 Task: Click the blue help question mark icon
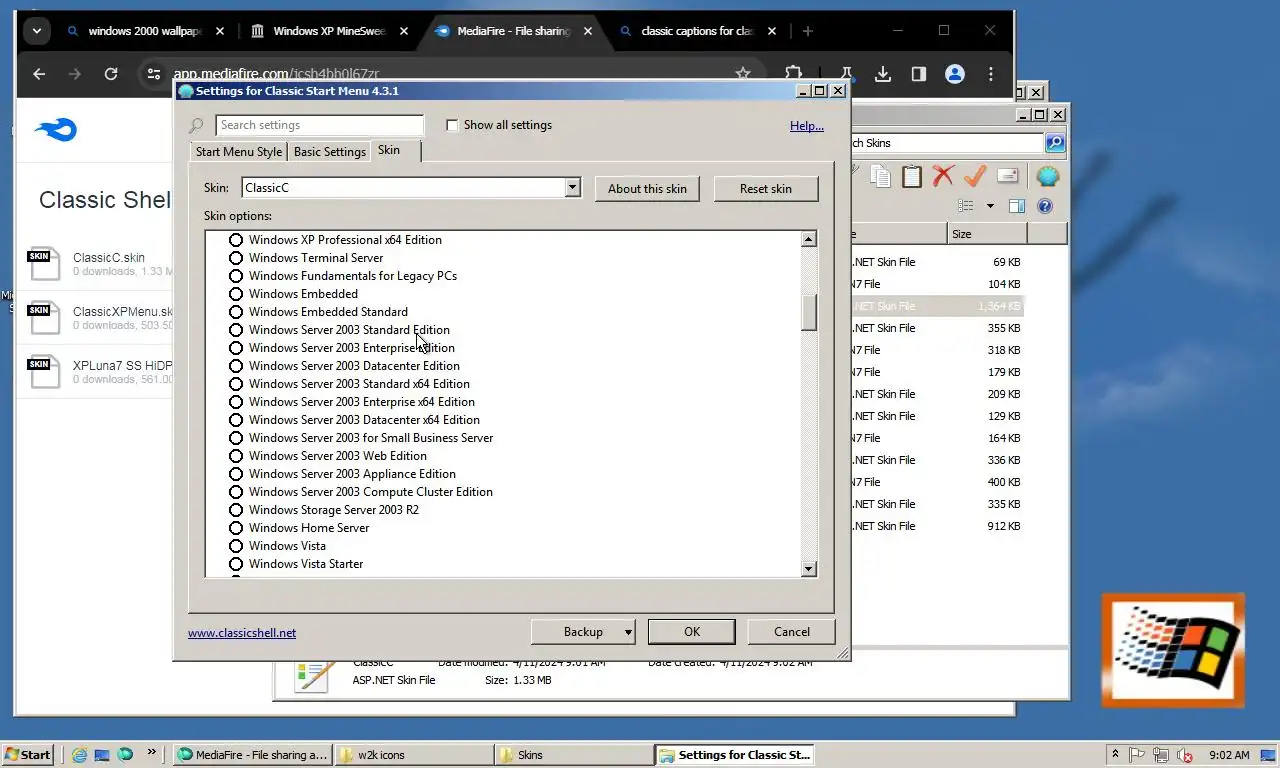tap(1045, 206)
